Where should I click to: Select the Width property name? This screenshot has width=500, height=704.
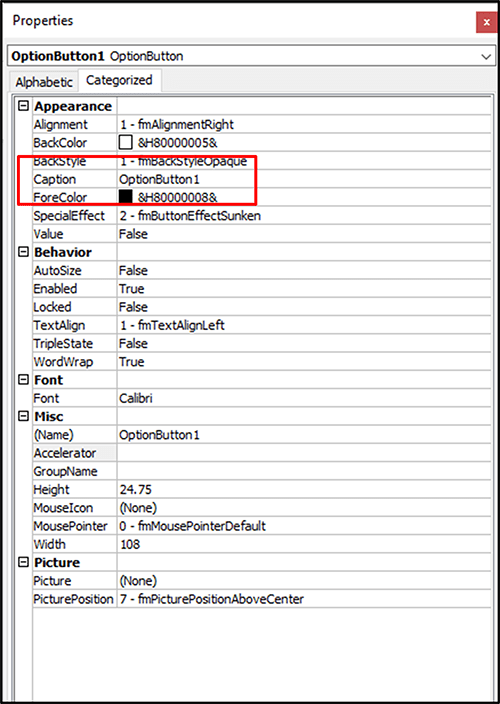coord(49,545)
